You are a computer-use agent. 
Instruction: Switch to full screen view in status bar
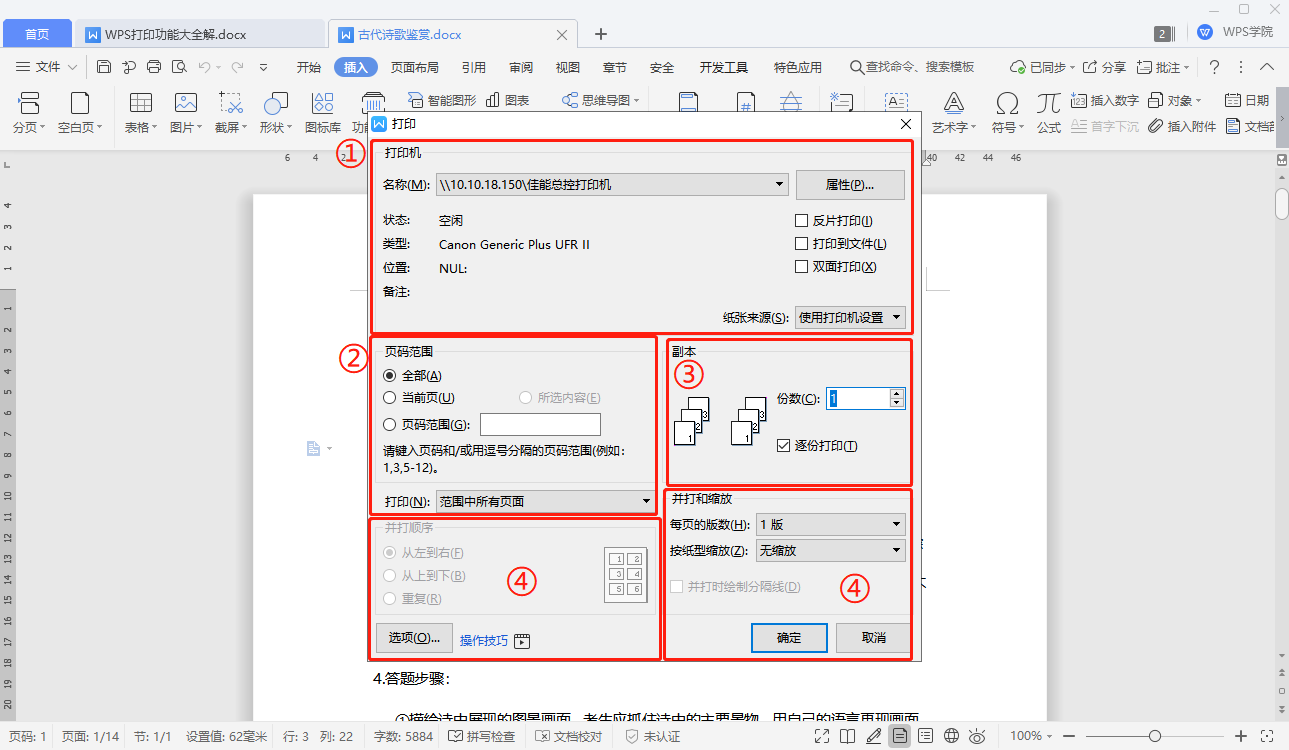point(822,736)
